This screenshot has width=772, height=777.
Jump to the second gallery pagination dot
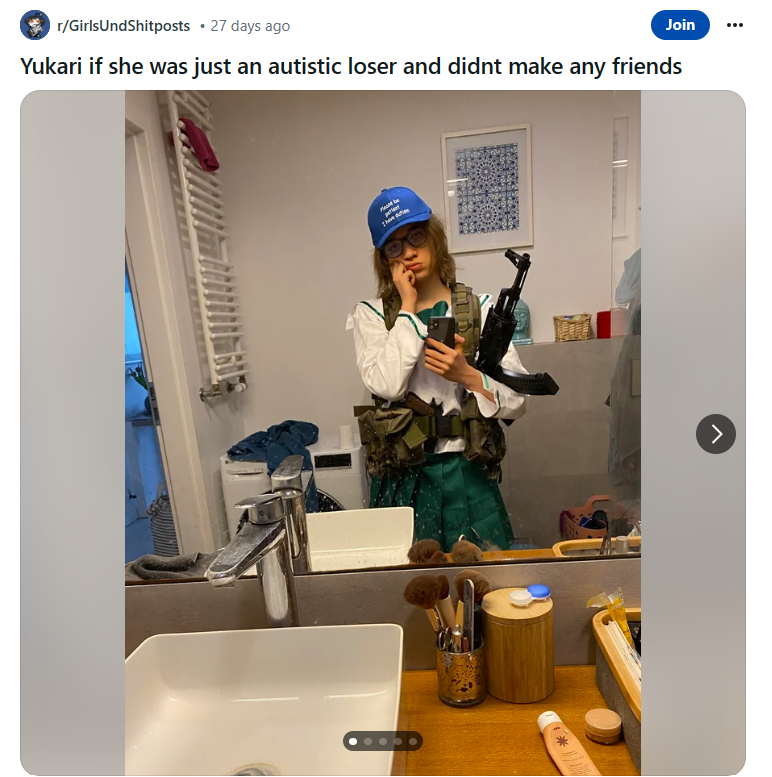tap(368, 741)
